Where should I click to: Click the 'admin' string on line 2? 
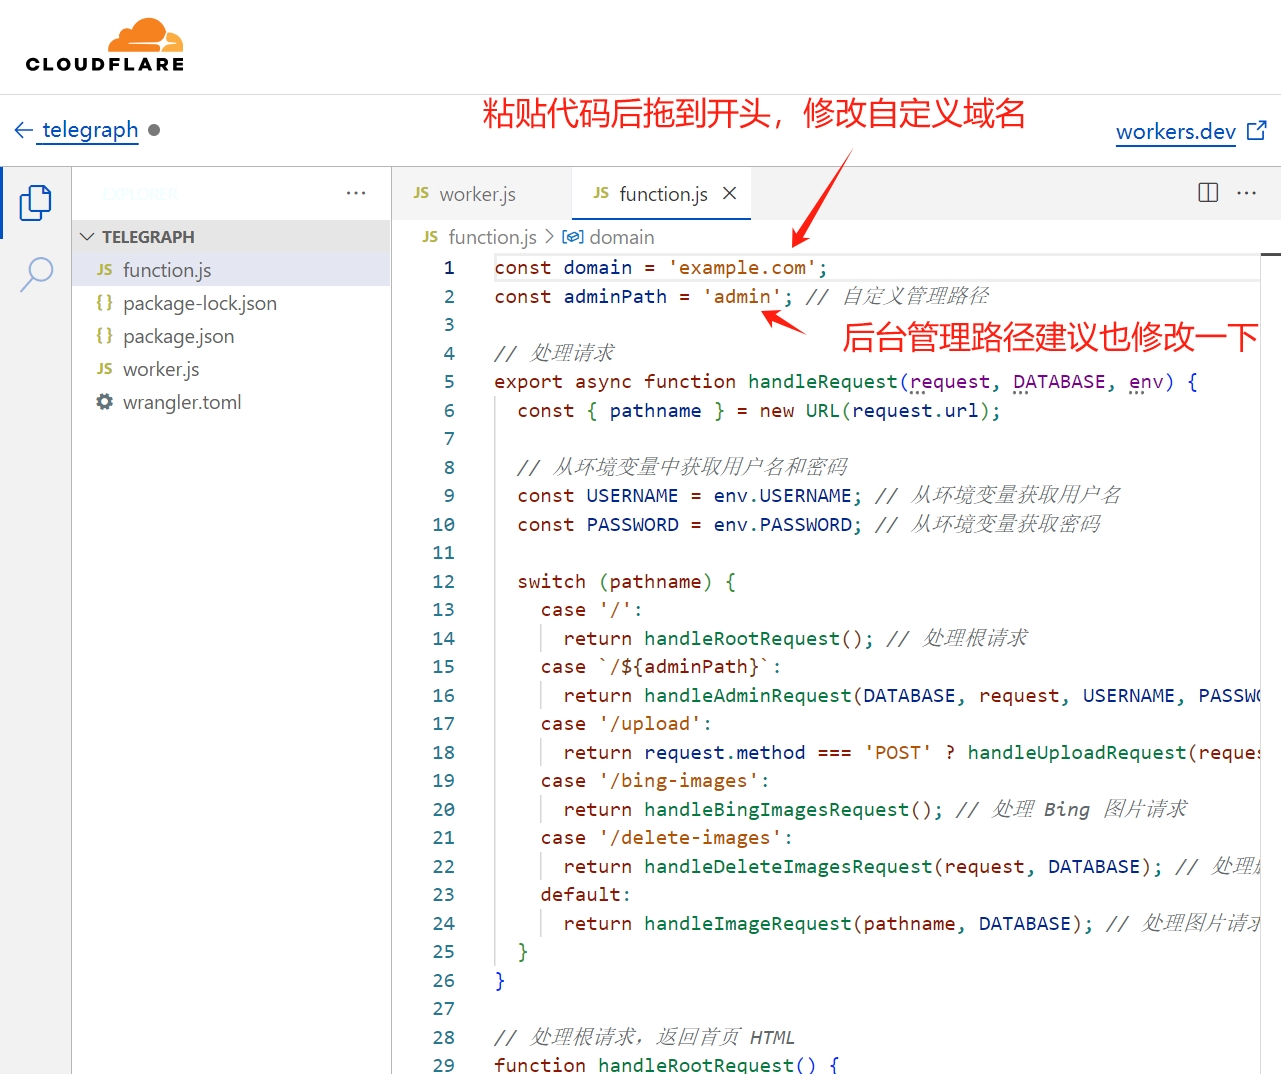742,296
